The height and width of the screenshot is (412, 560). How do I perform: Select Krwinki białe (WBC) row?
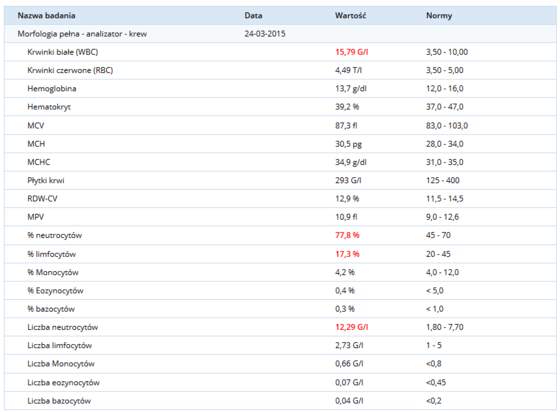(280, 52)
